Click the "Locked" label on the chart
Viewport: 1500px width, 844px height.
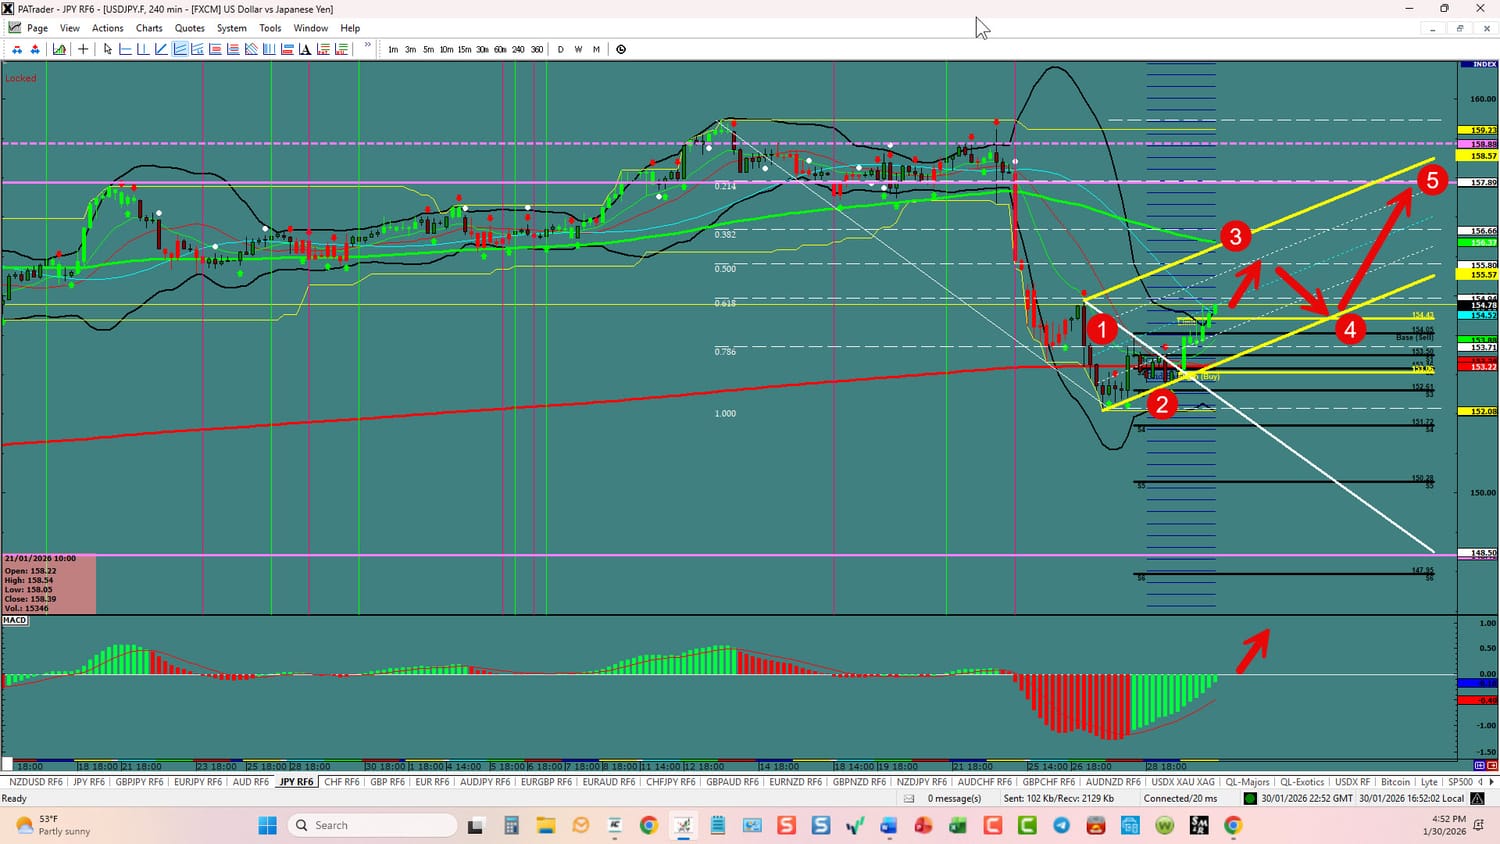tap(20, 78)
